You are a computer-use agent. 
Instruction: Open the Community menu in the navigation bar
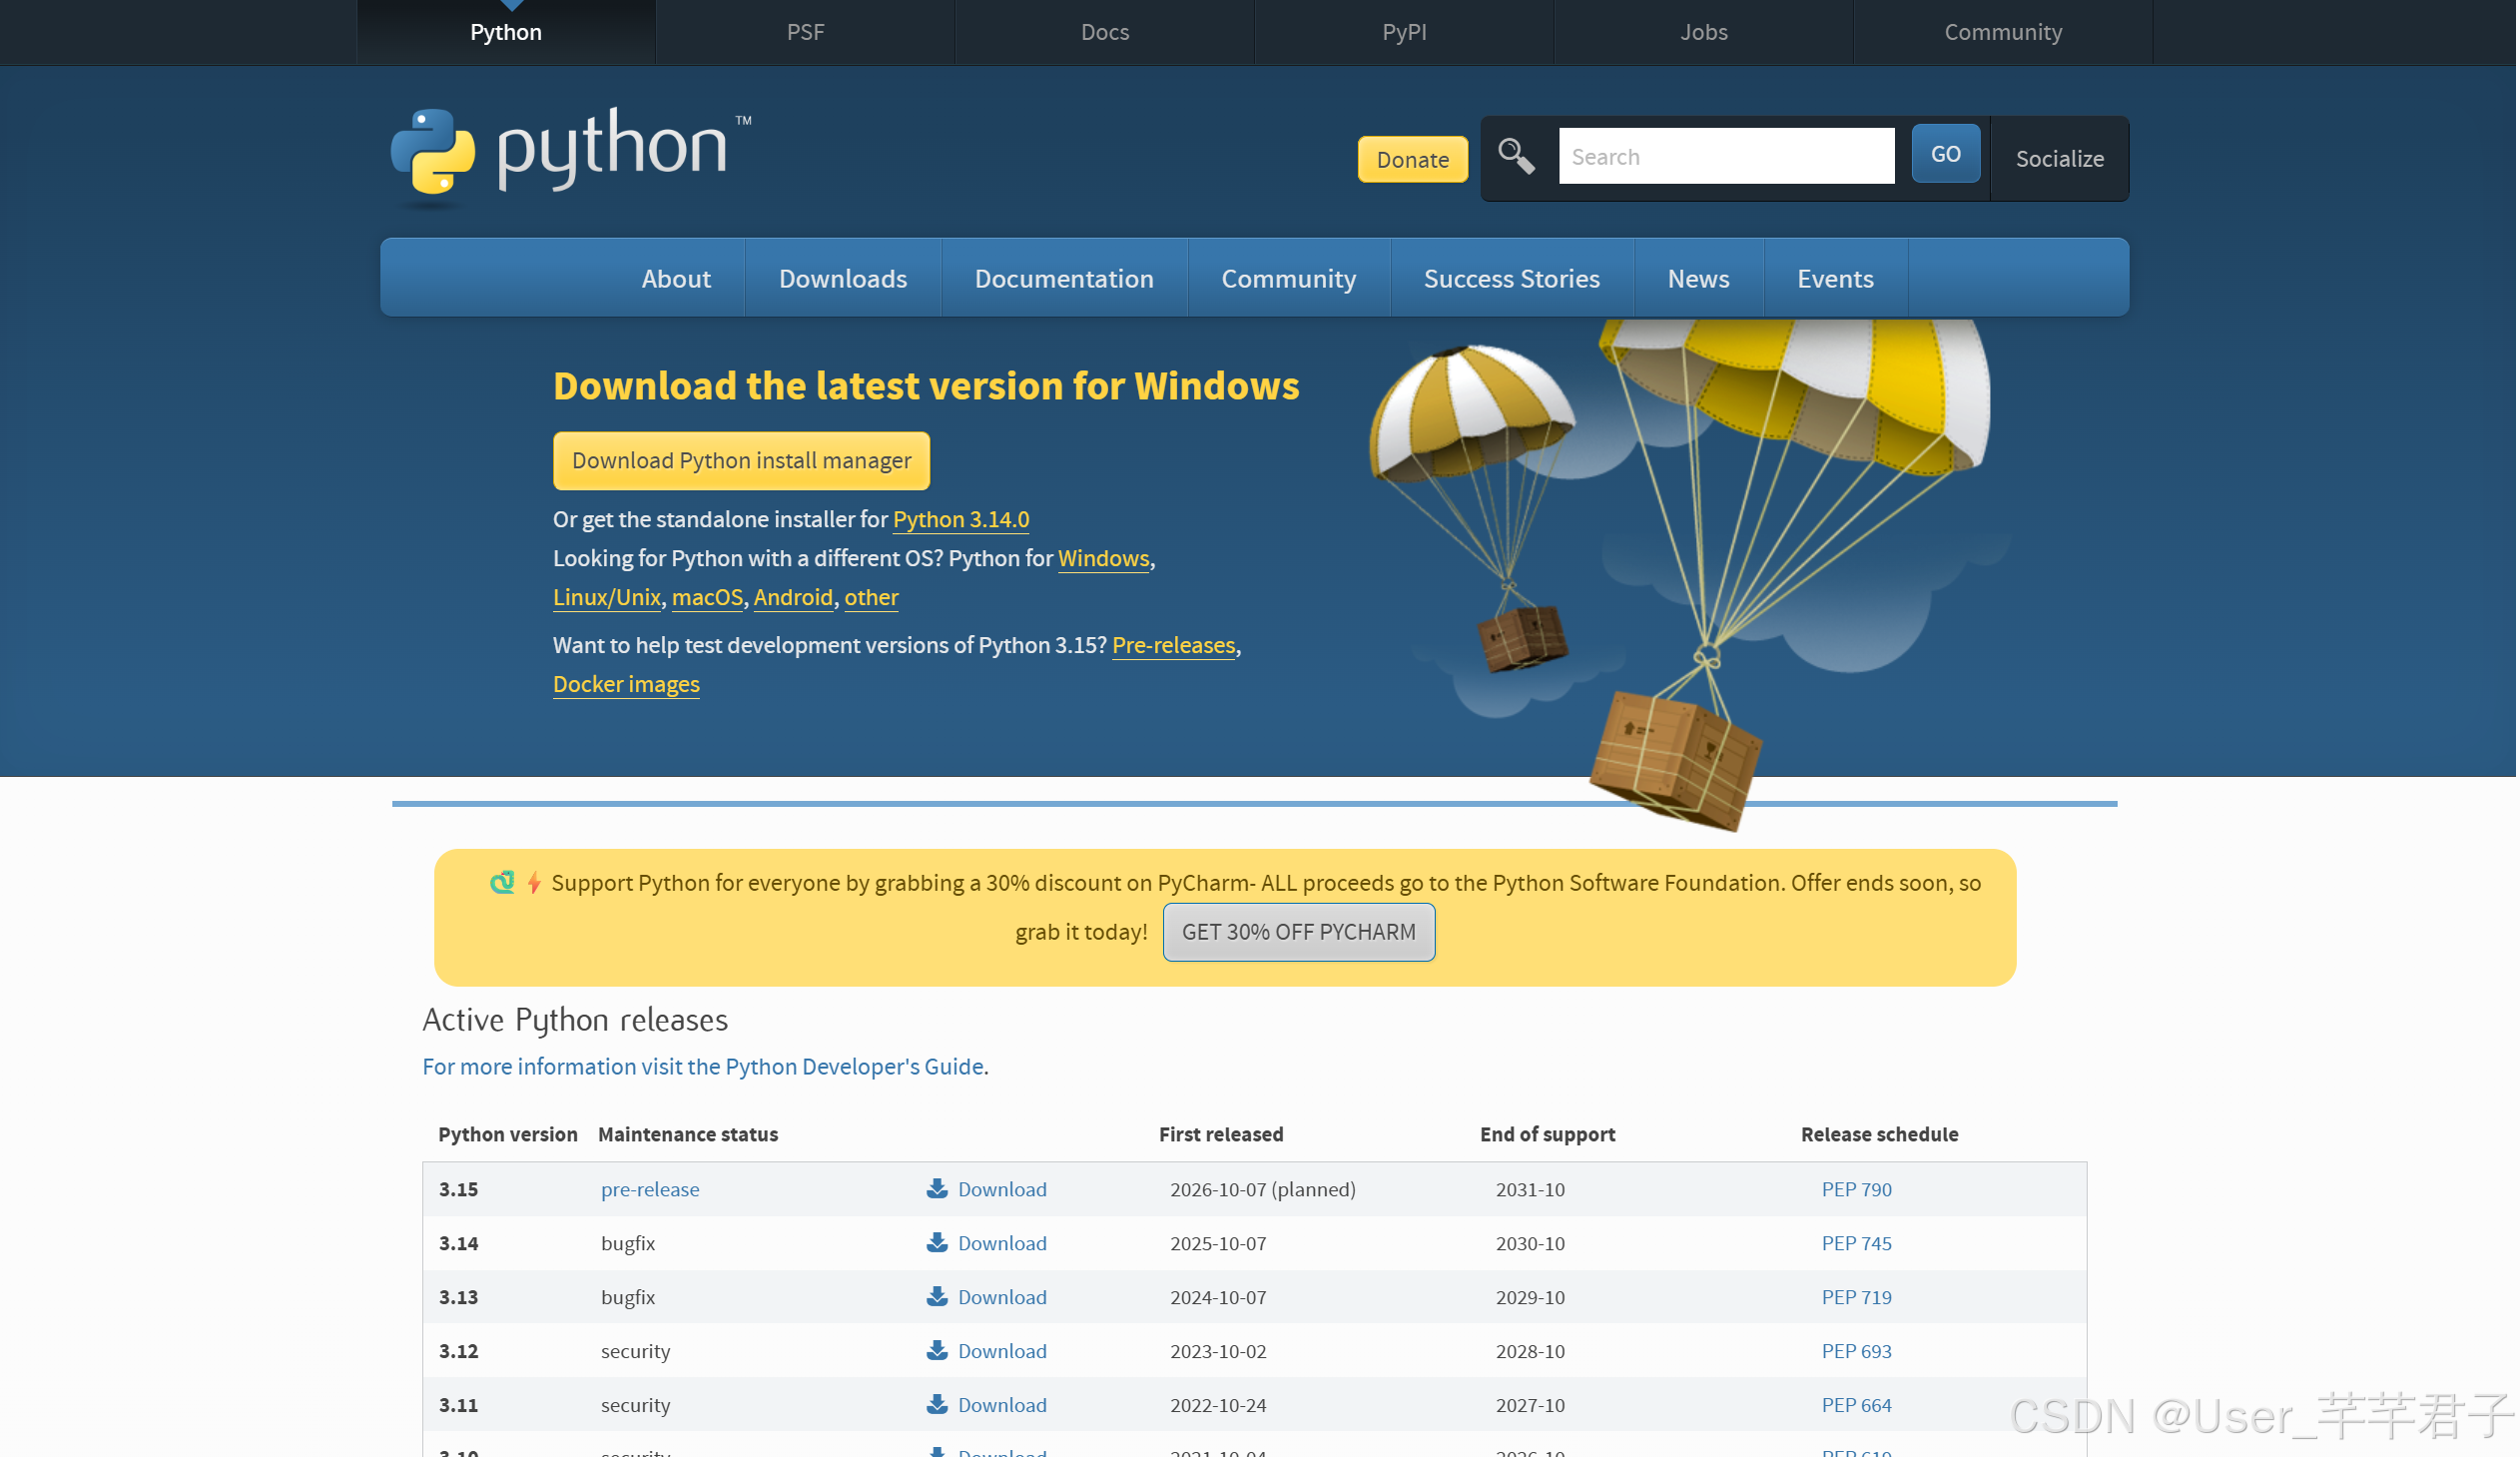coord(1289,279)
